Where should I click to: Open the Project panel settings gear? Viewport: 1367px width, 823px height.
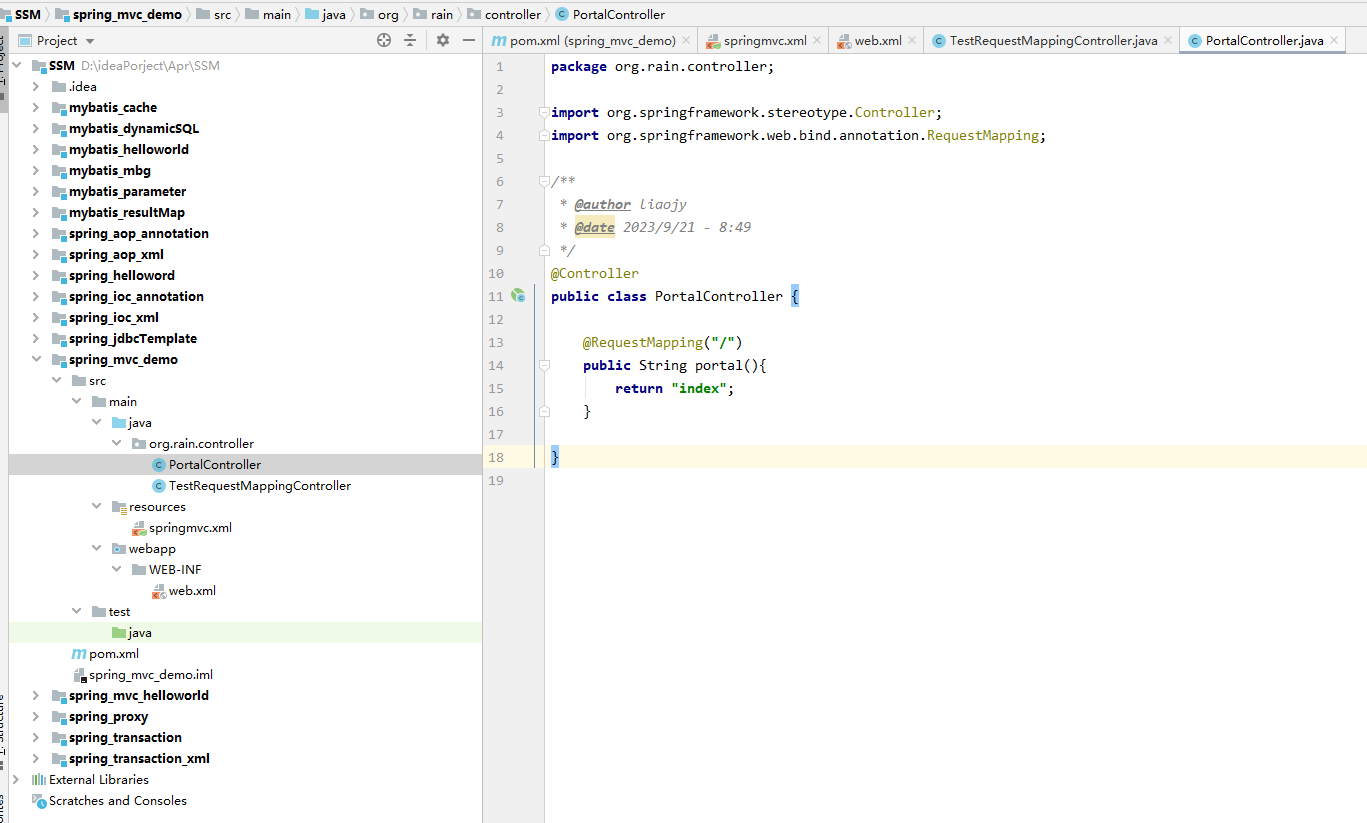pos(443,40)
